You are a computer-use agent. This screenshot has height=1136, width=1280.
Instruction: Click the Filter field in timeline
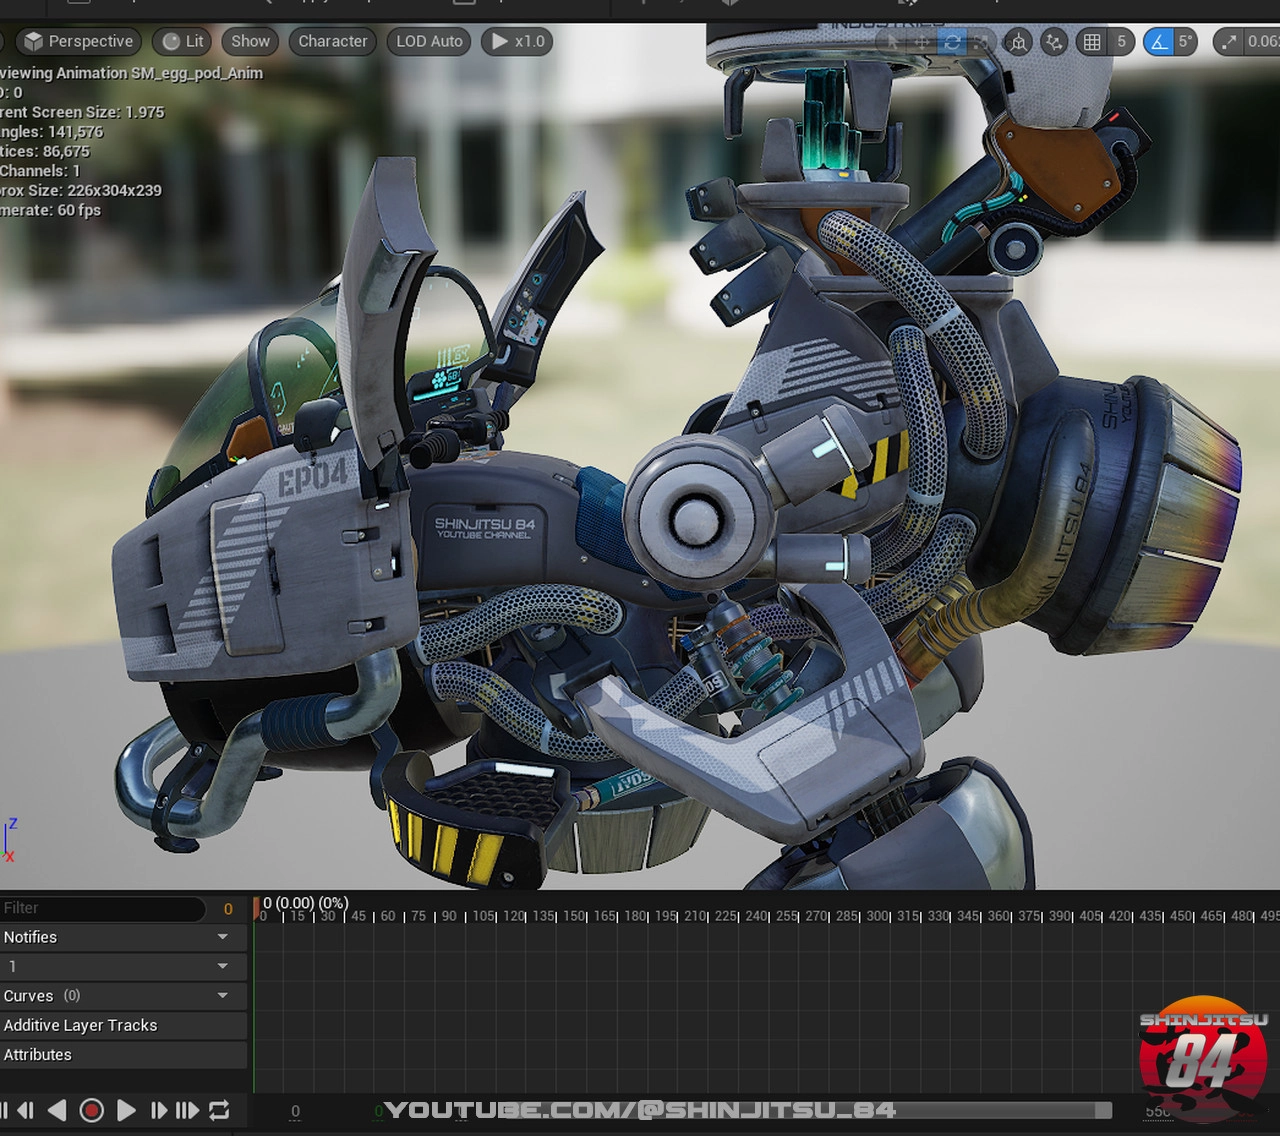point(100,908)
